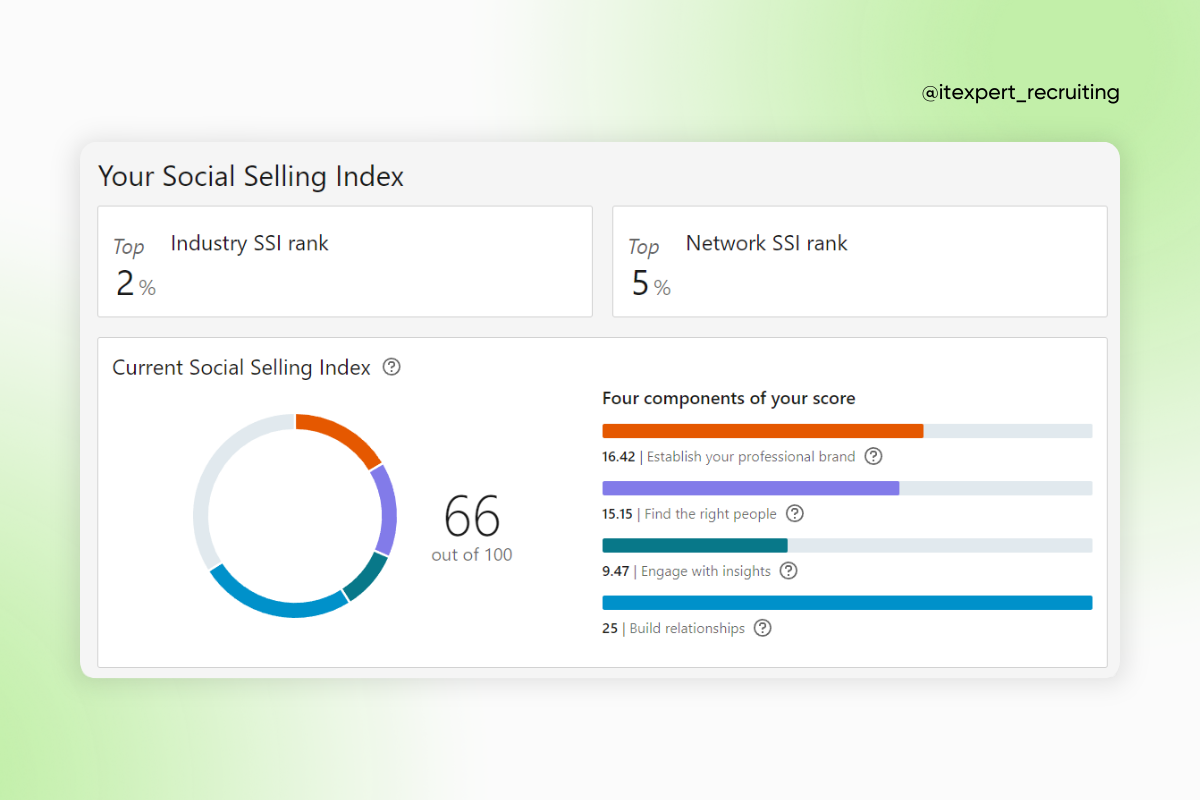Click the Network SSI rank label

coord(766,243)
